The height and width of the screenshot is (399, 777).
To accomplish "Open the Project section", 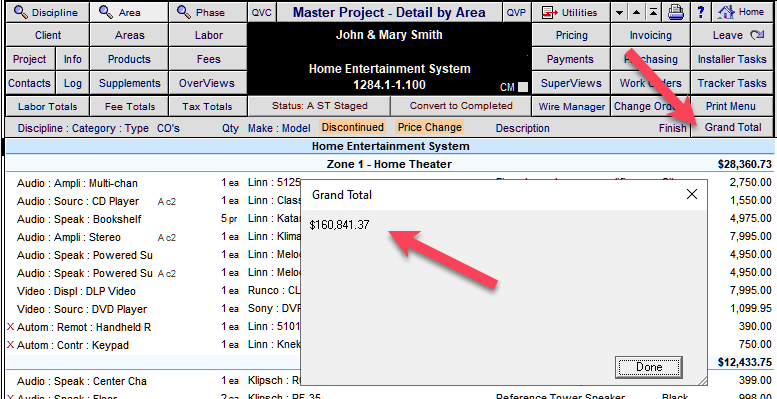I will tap(29, 59).
